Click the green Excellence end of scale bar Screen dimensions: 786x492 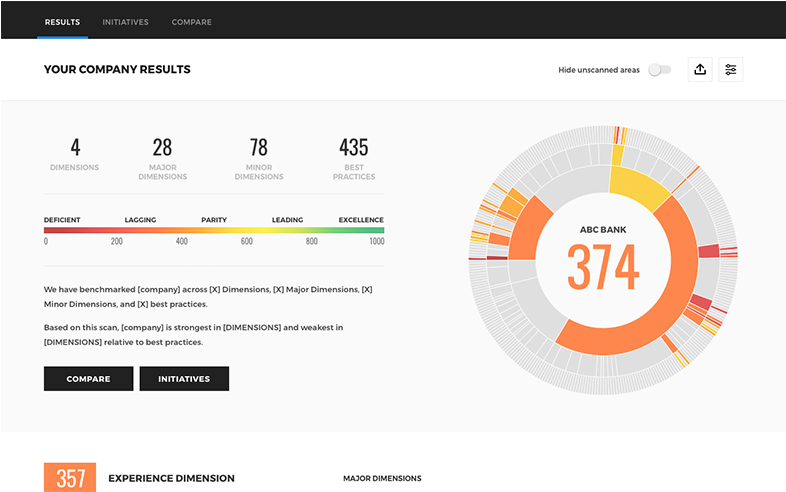point(370,230)
